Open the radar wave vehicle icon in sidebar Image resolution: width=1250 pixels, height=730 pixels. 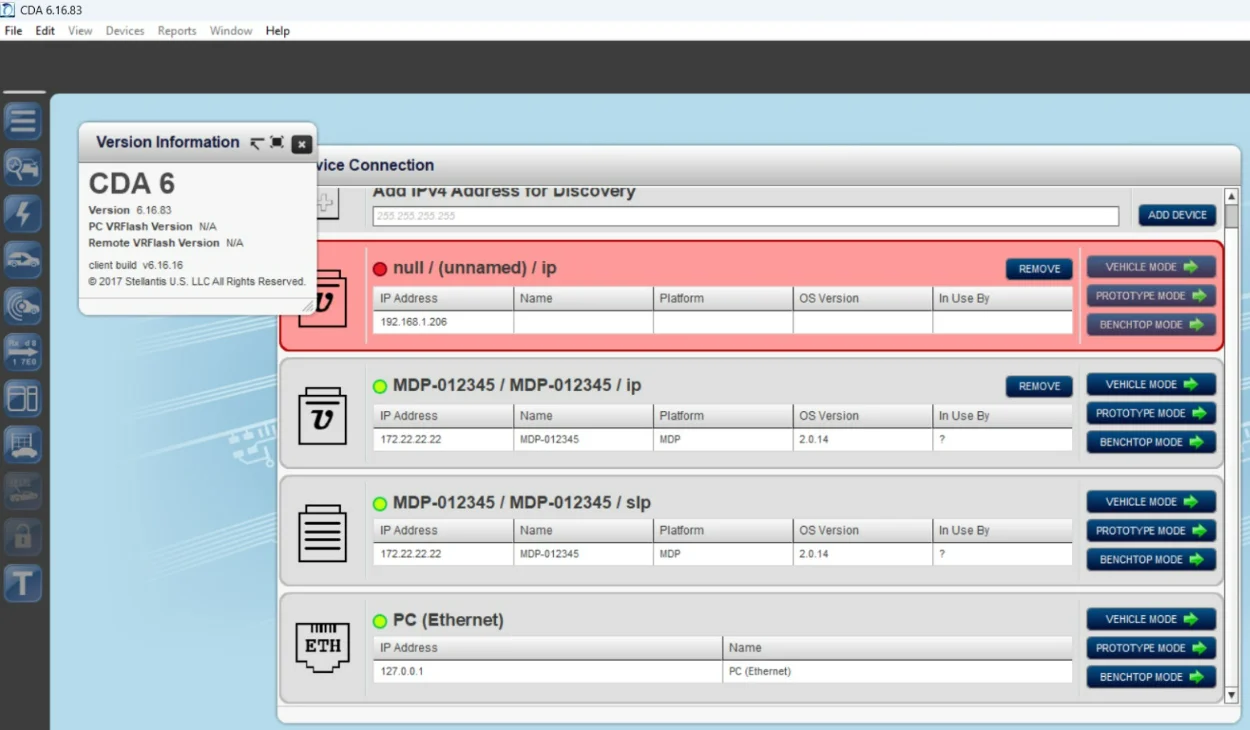pos(23,305)
